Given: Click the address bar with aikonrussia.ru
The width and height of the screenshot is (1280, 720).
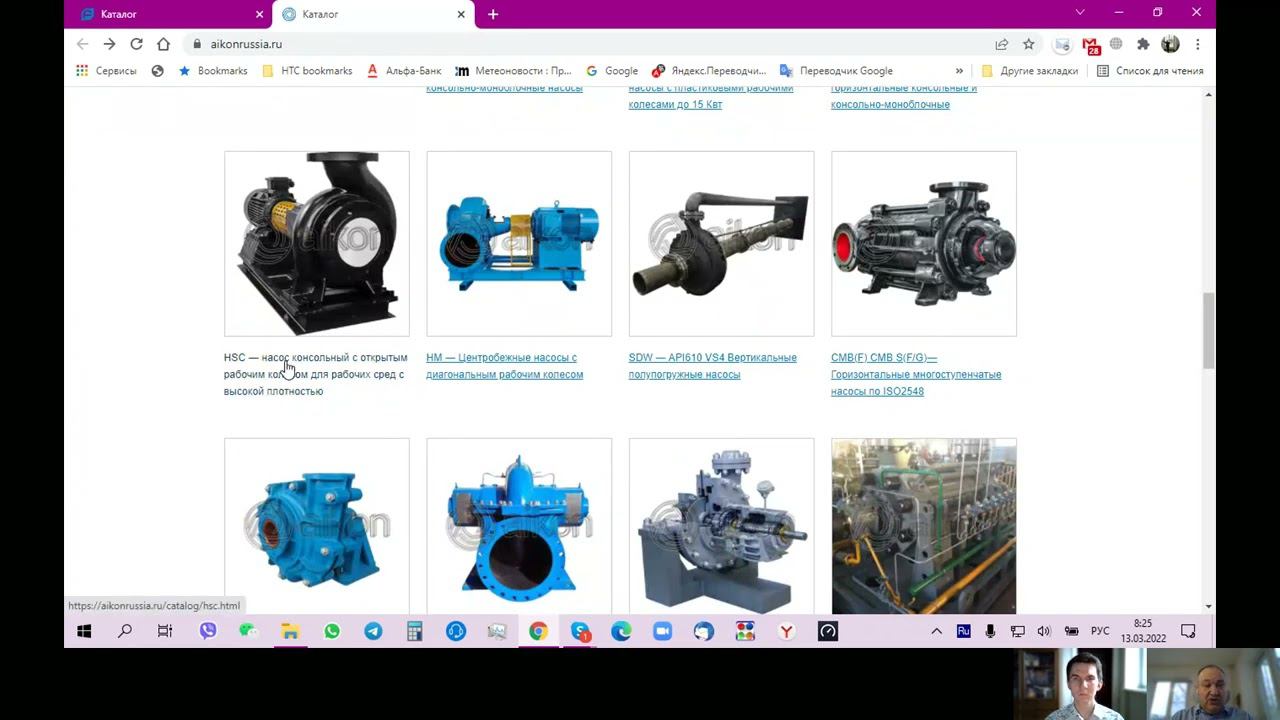Looking at the screenshot, I should [x=590, y=44].
